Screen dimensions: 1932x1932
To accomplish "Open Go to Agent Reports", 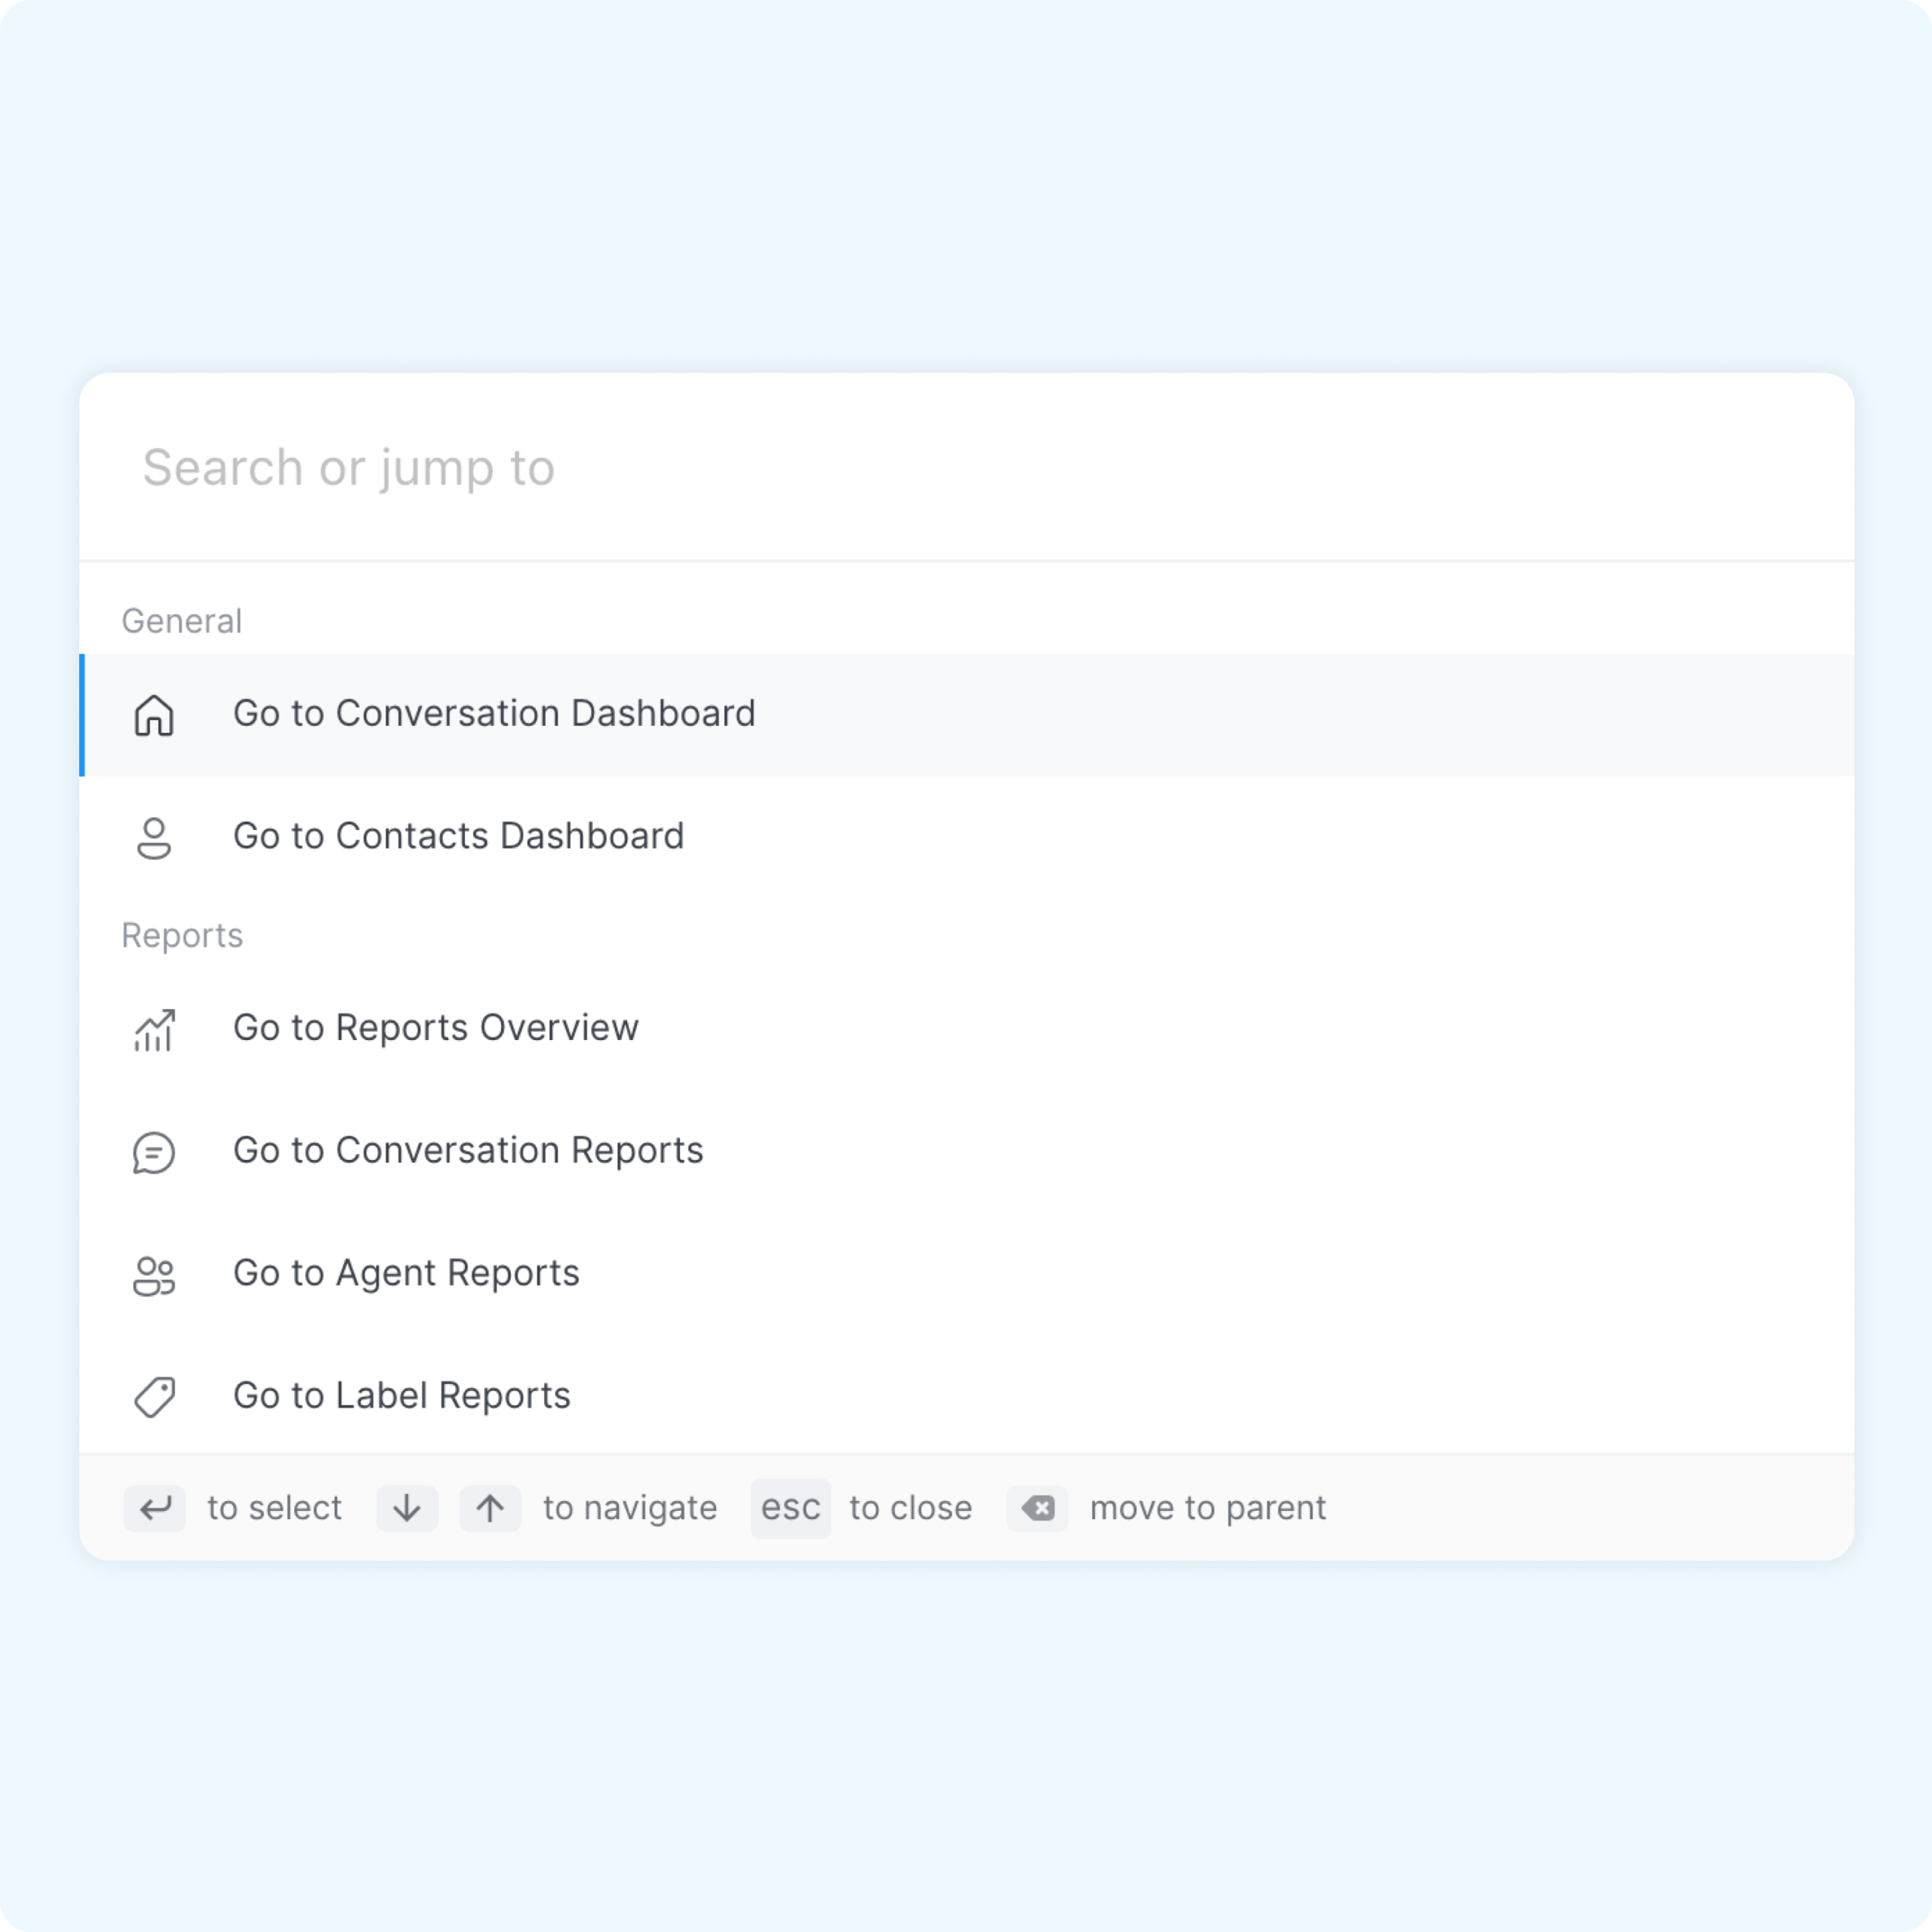I will coord(406,1273).
